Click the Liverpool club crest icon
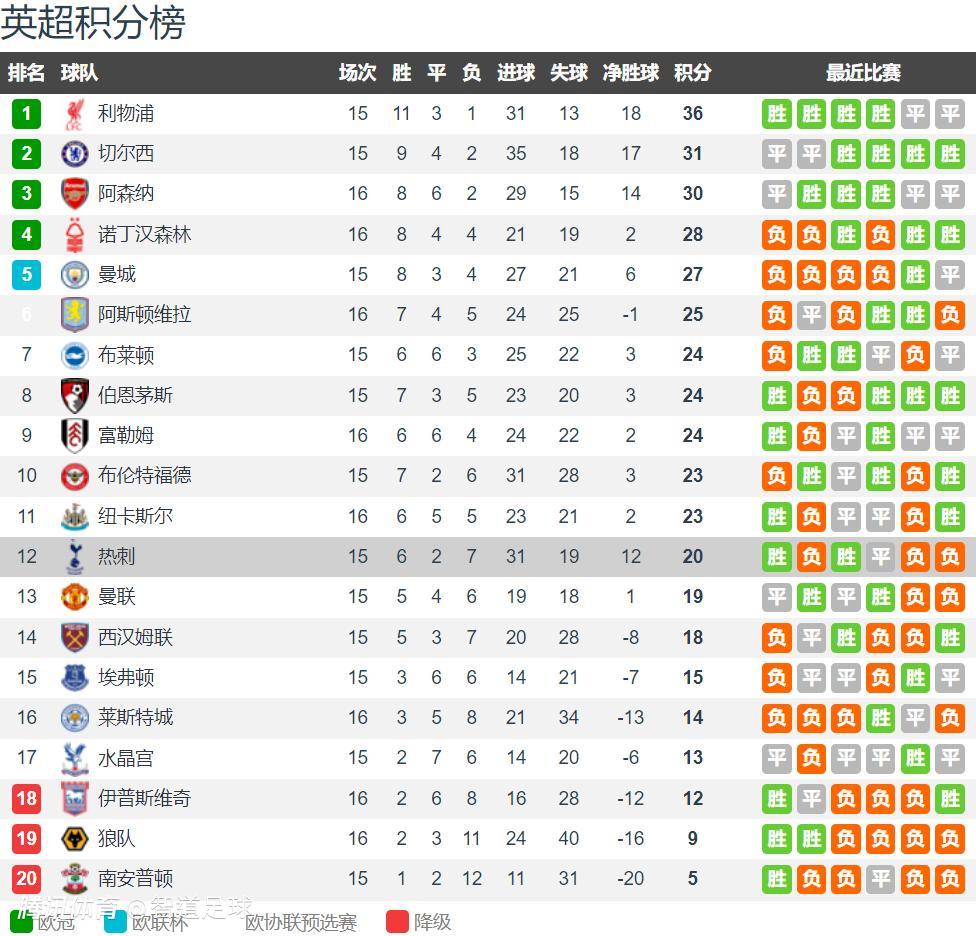This screenshot has height=936, width=976. tap(74, 114)
